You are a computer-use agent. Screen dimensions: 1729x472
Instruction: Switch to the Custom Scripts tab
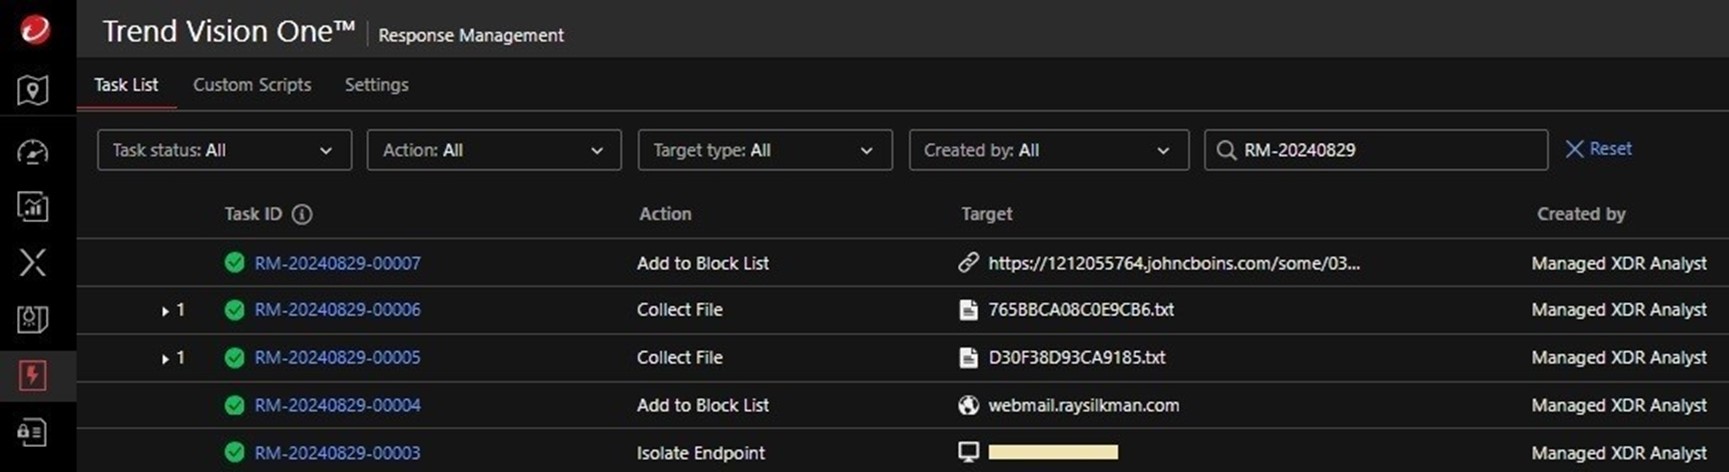[x=252, y=85]
